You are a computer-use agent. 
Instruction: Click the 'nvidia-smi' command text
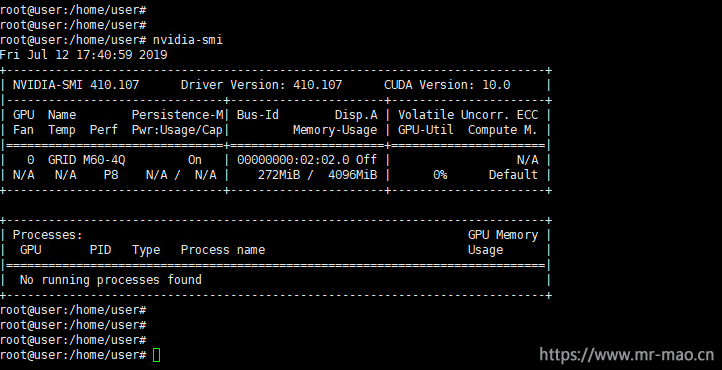tap(188, 40)
